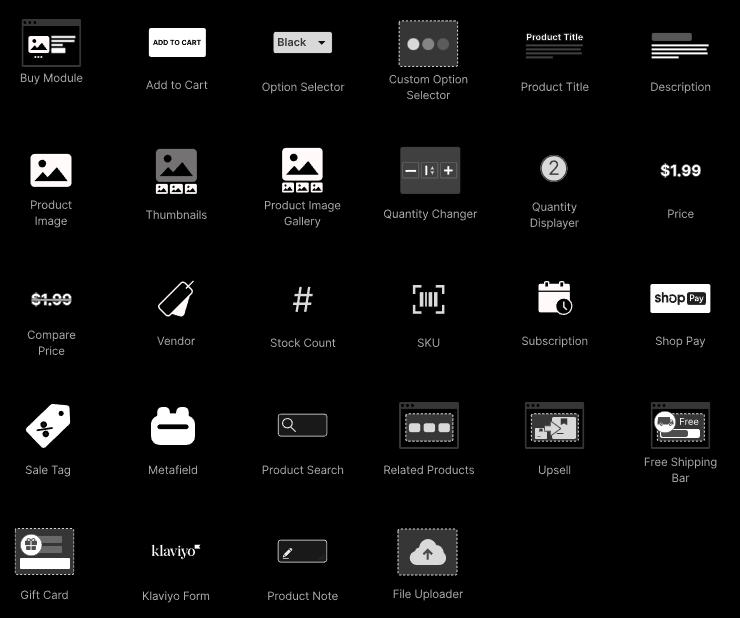The height and width of the screenshot is (618, 740).
Task: Select the SKU barcode icon
Action: click(429, 299)
